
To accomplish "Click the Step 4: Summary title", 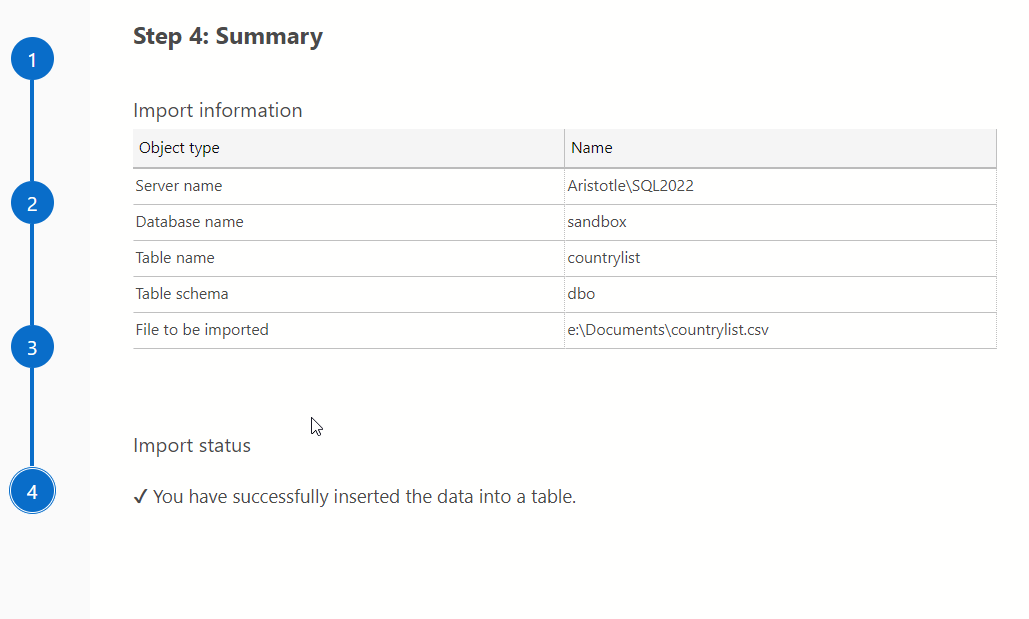I will click(x=228, y=37).
